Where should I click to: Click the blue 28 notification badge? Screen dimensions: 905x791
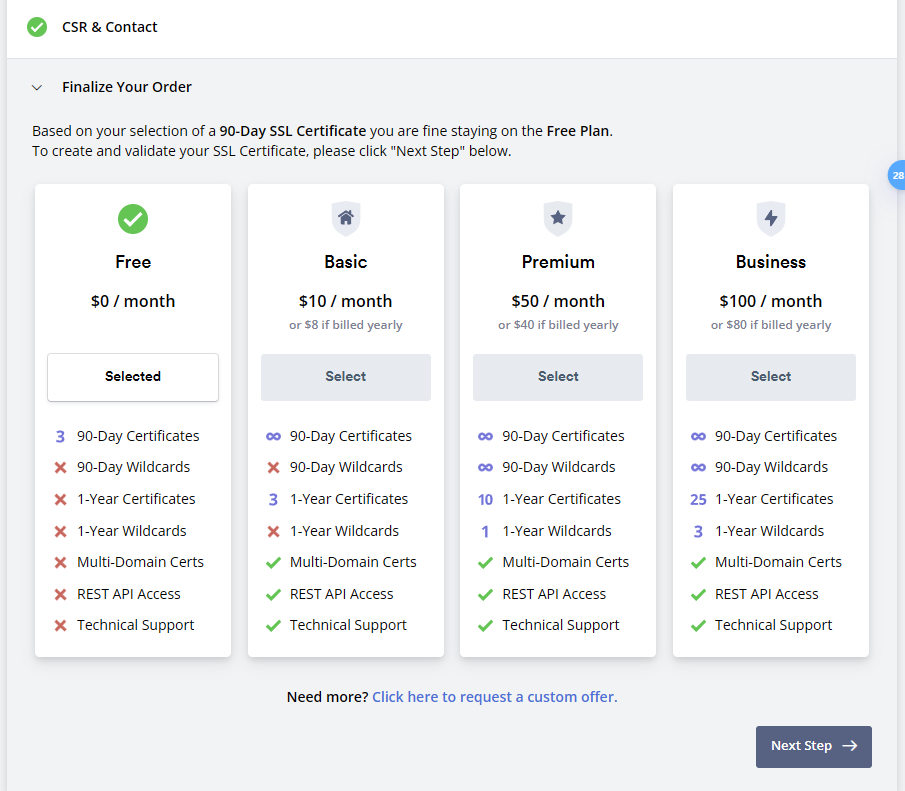tap(897, 175)
